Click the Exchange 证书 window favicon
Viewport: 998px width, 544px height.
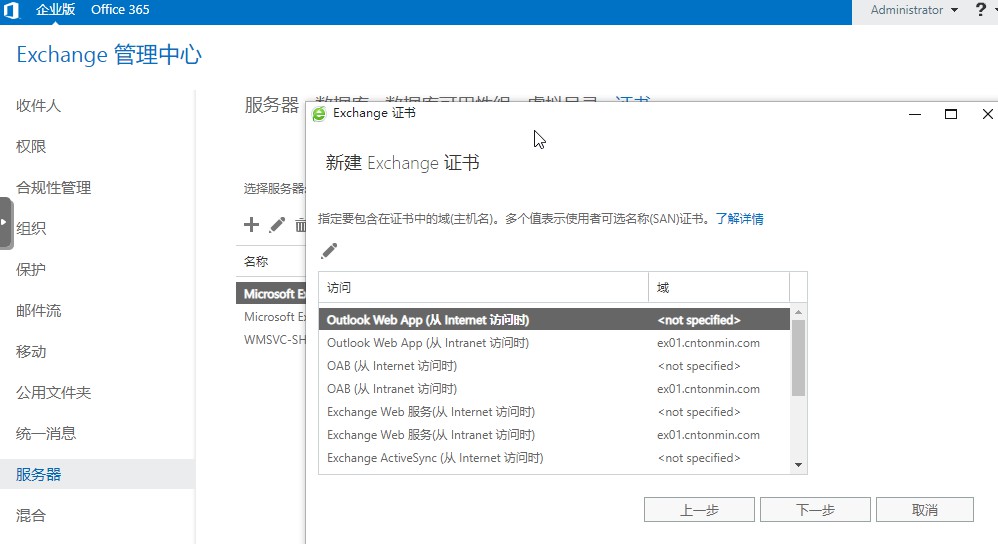point(319,114)
